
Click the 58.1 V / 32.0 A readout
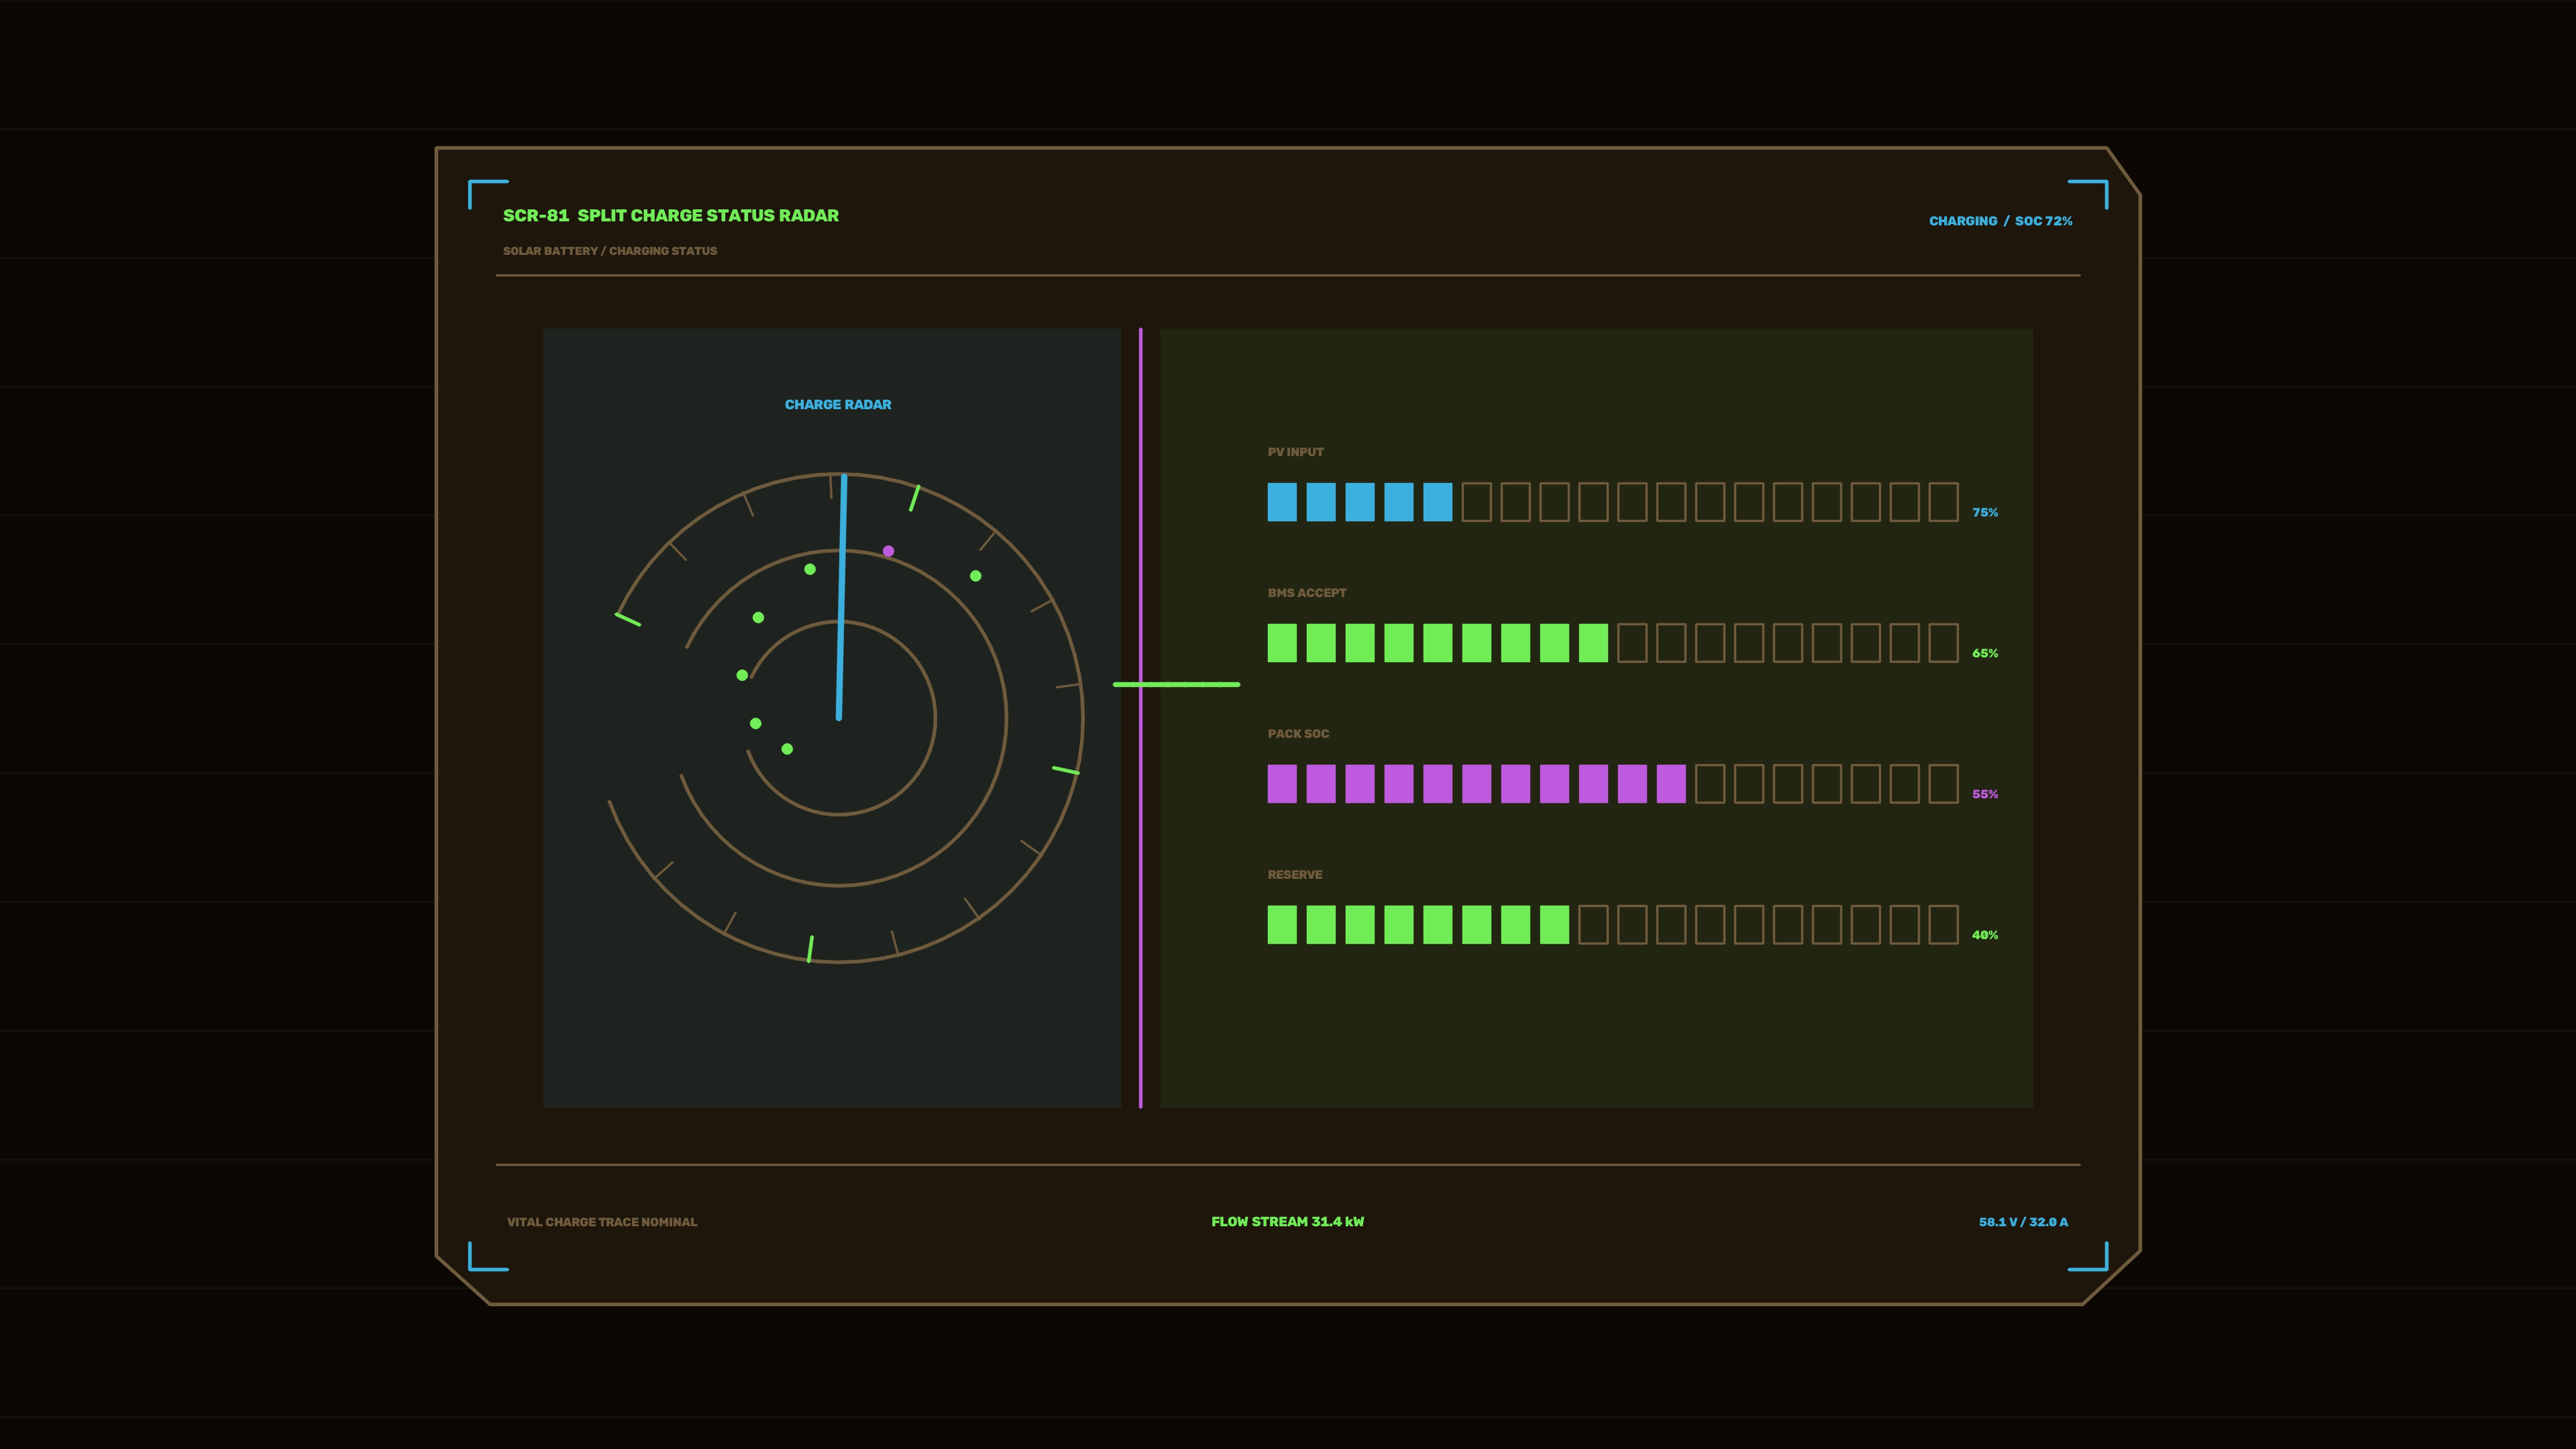point(2023,1222)
